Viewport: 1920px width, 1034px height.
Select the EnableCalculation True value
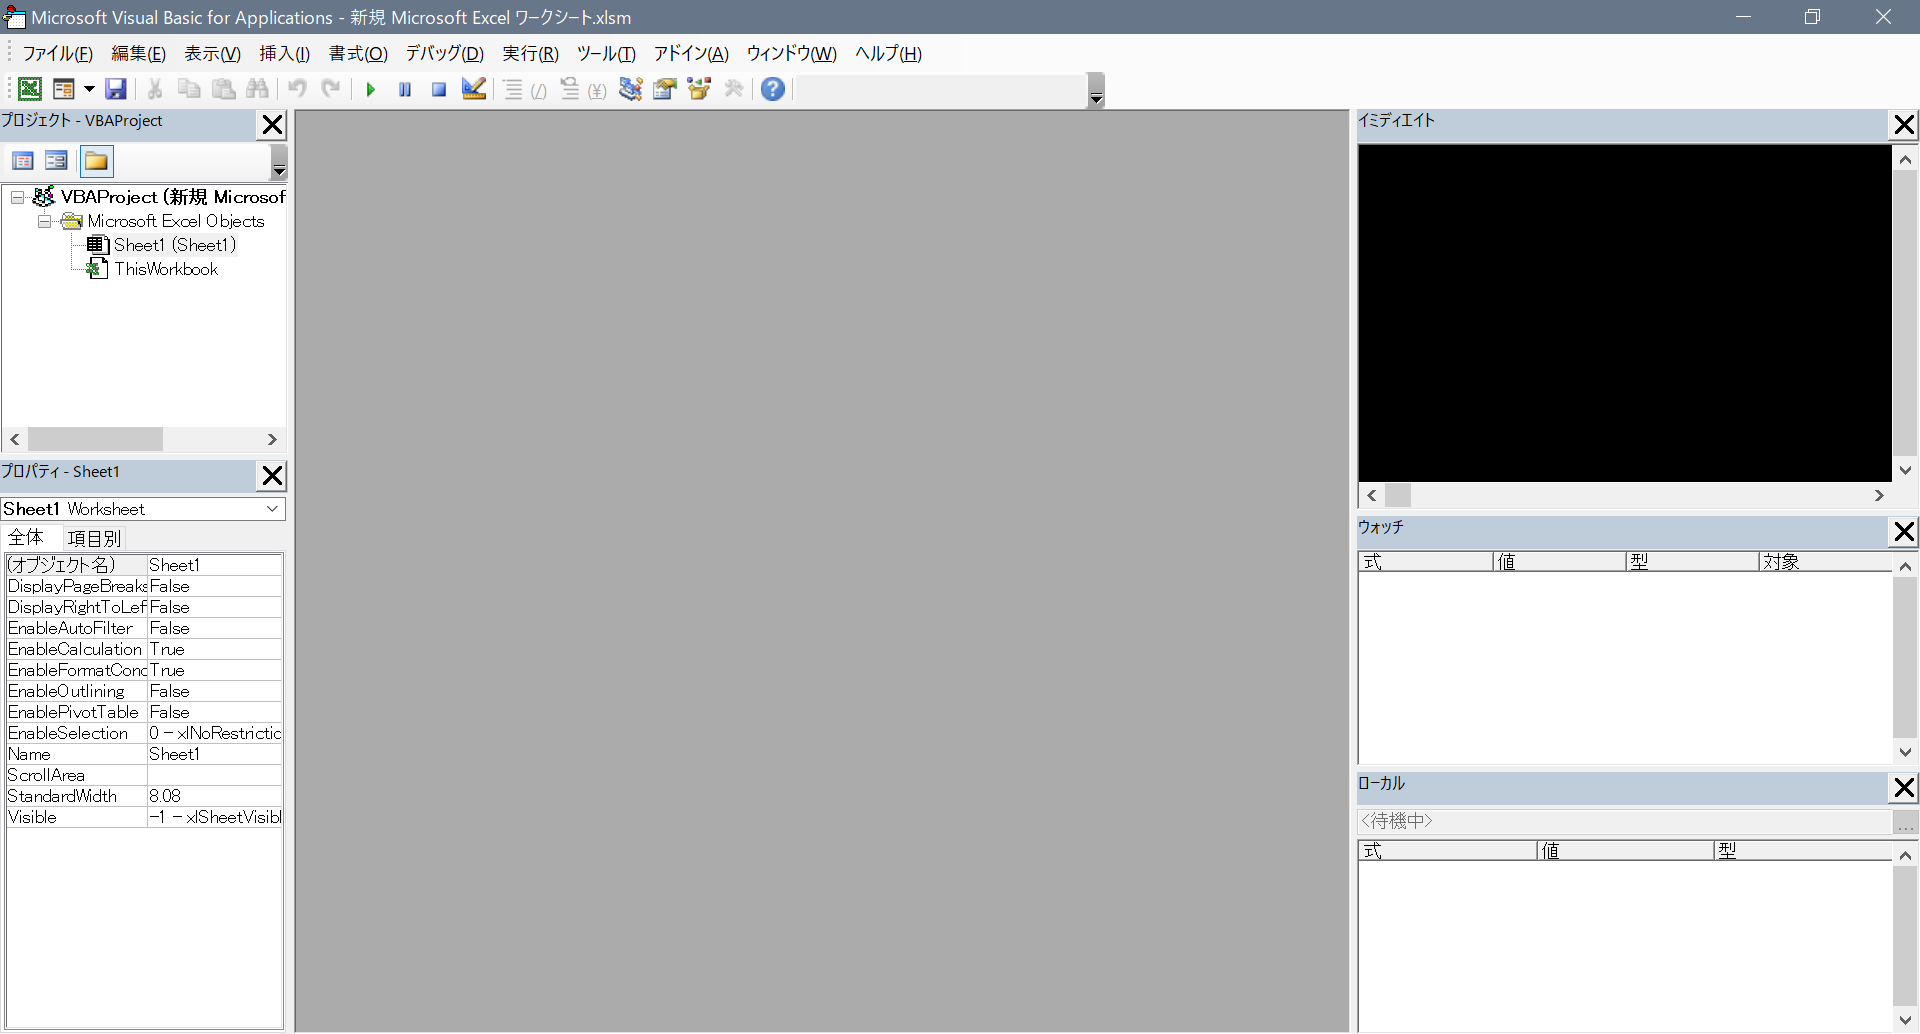pos(215,649)
